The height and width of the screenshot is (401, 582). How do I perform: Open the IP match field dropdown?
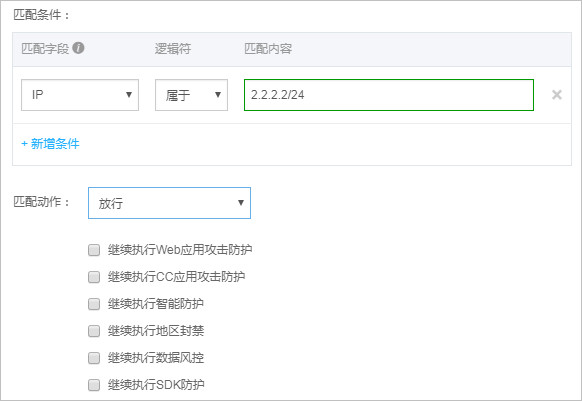pos(80,95)
